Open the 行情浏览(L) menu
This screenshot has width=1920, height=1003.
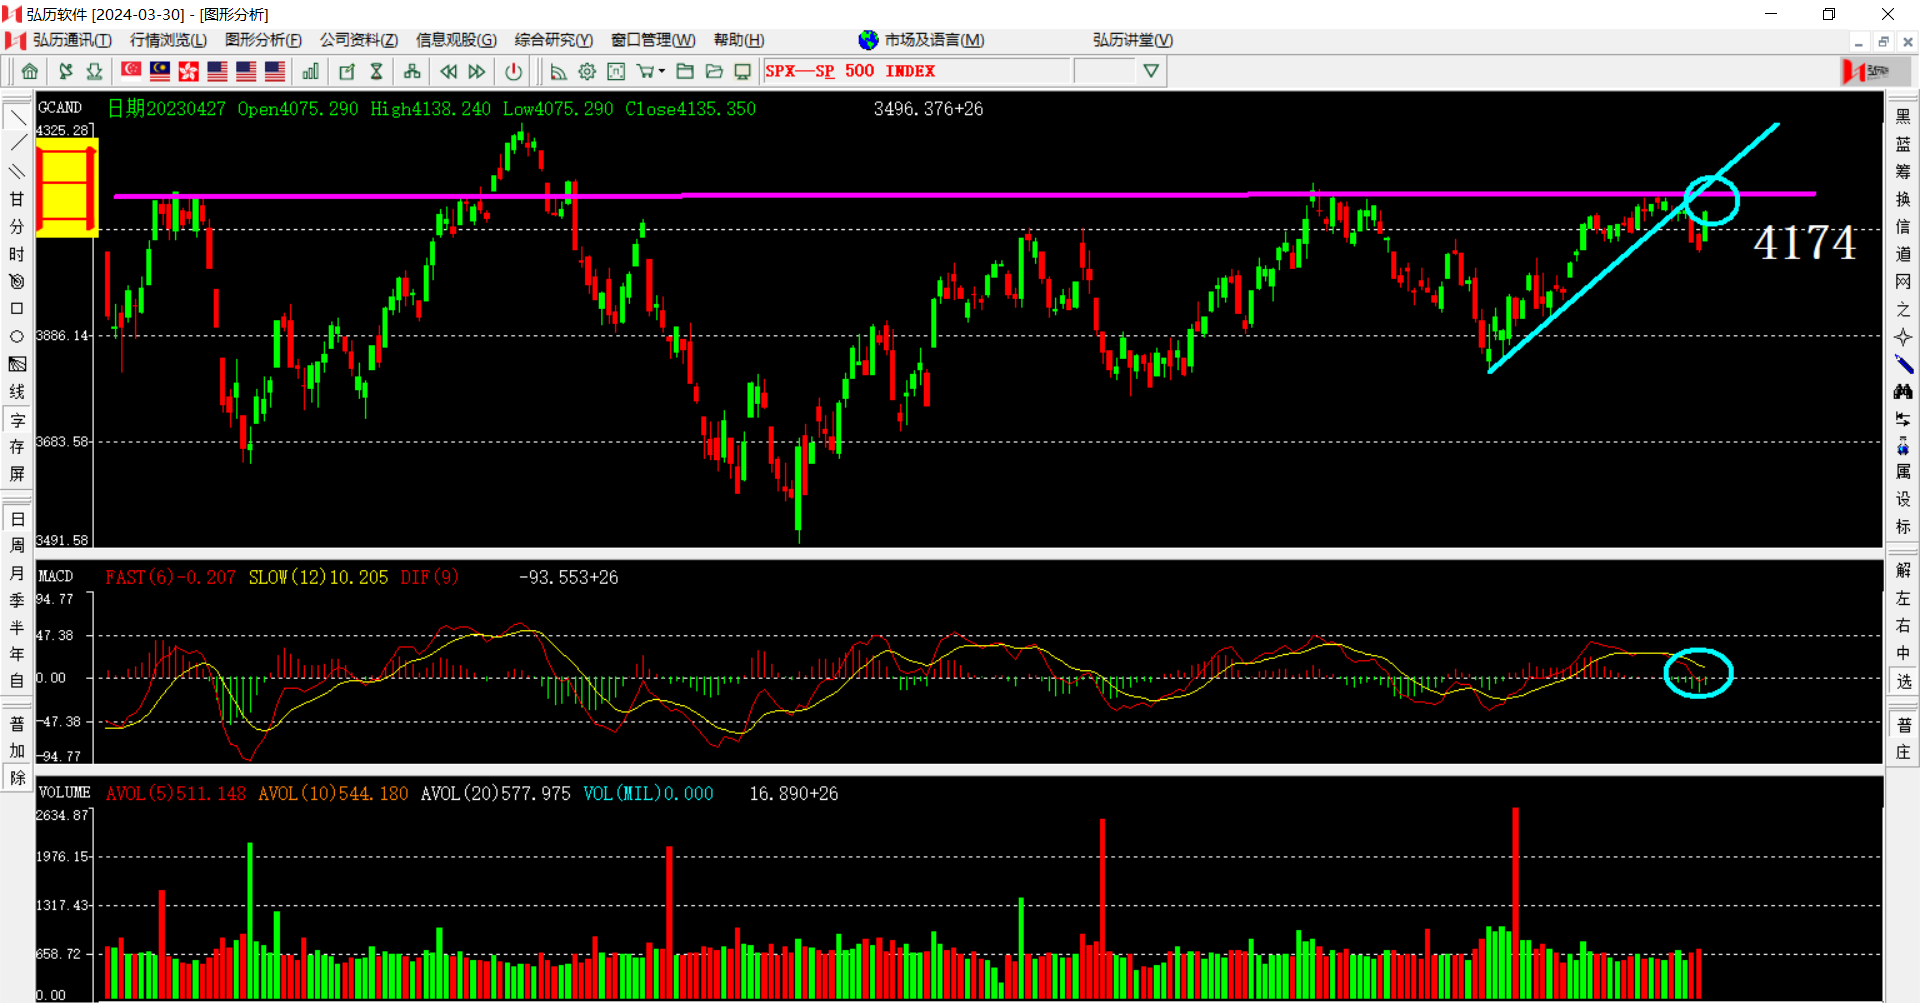click(168, 40)
